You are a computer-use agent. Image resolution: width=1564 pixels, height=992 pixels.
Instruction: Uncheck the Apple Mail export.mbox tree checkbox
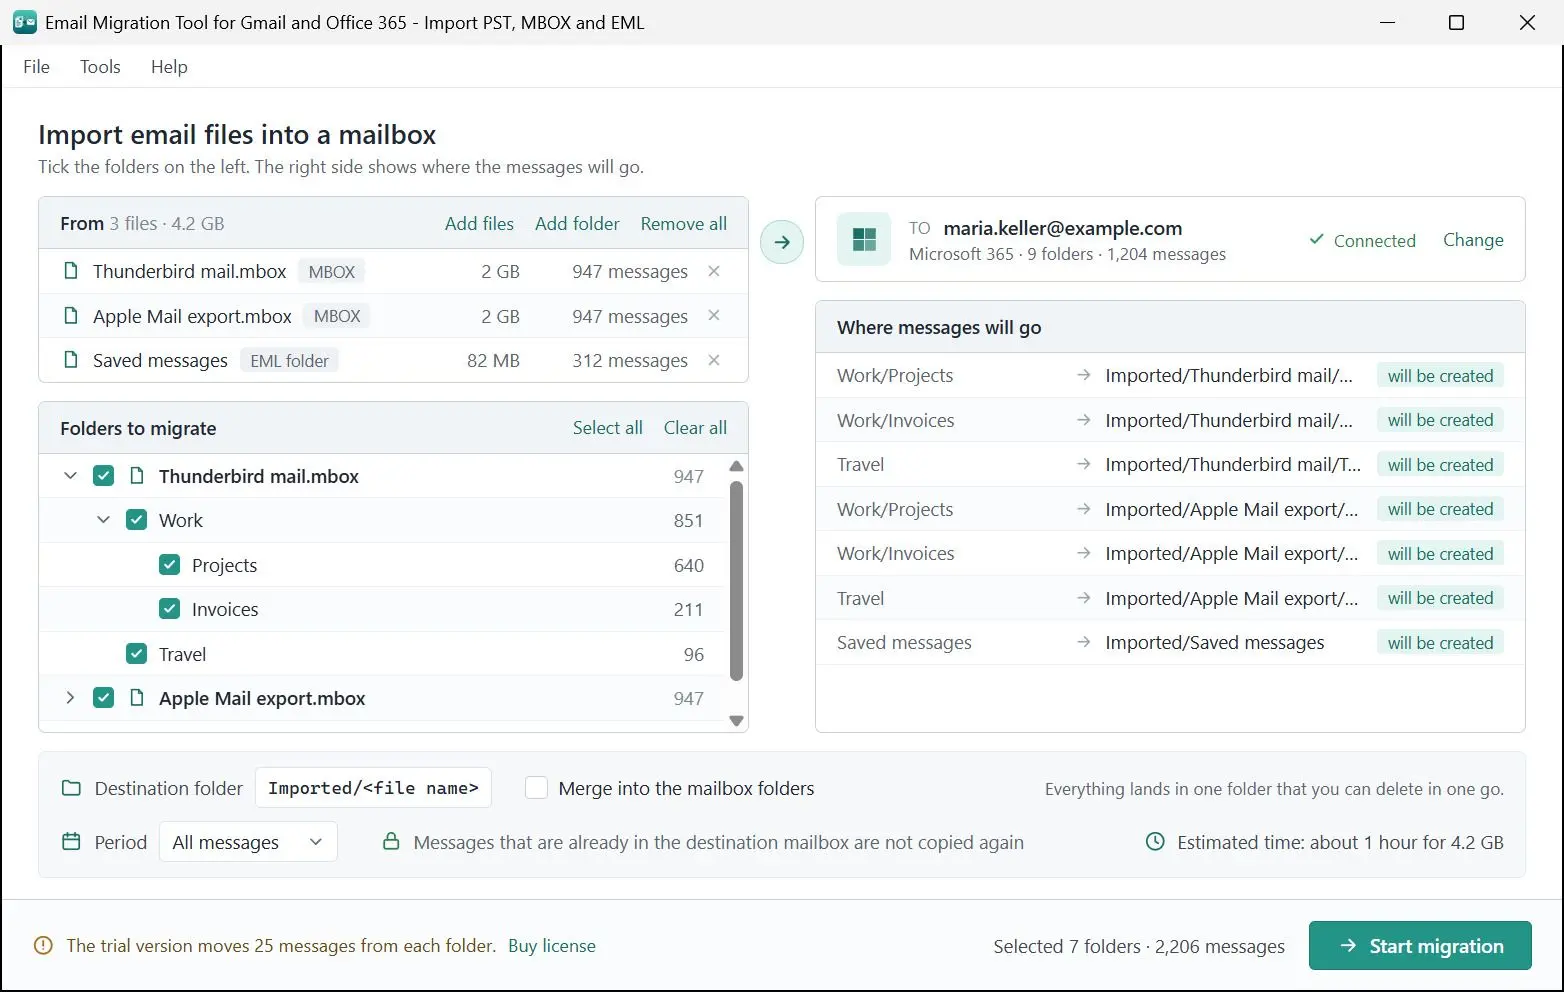103,698
